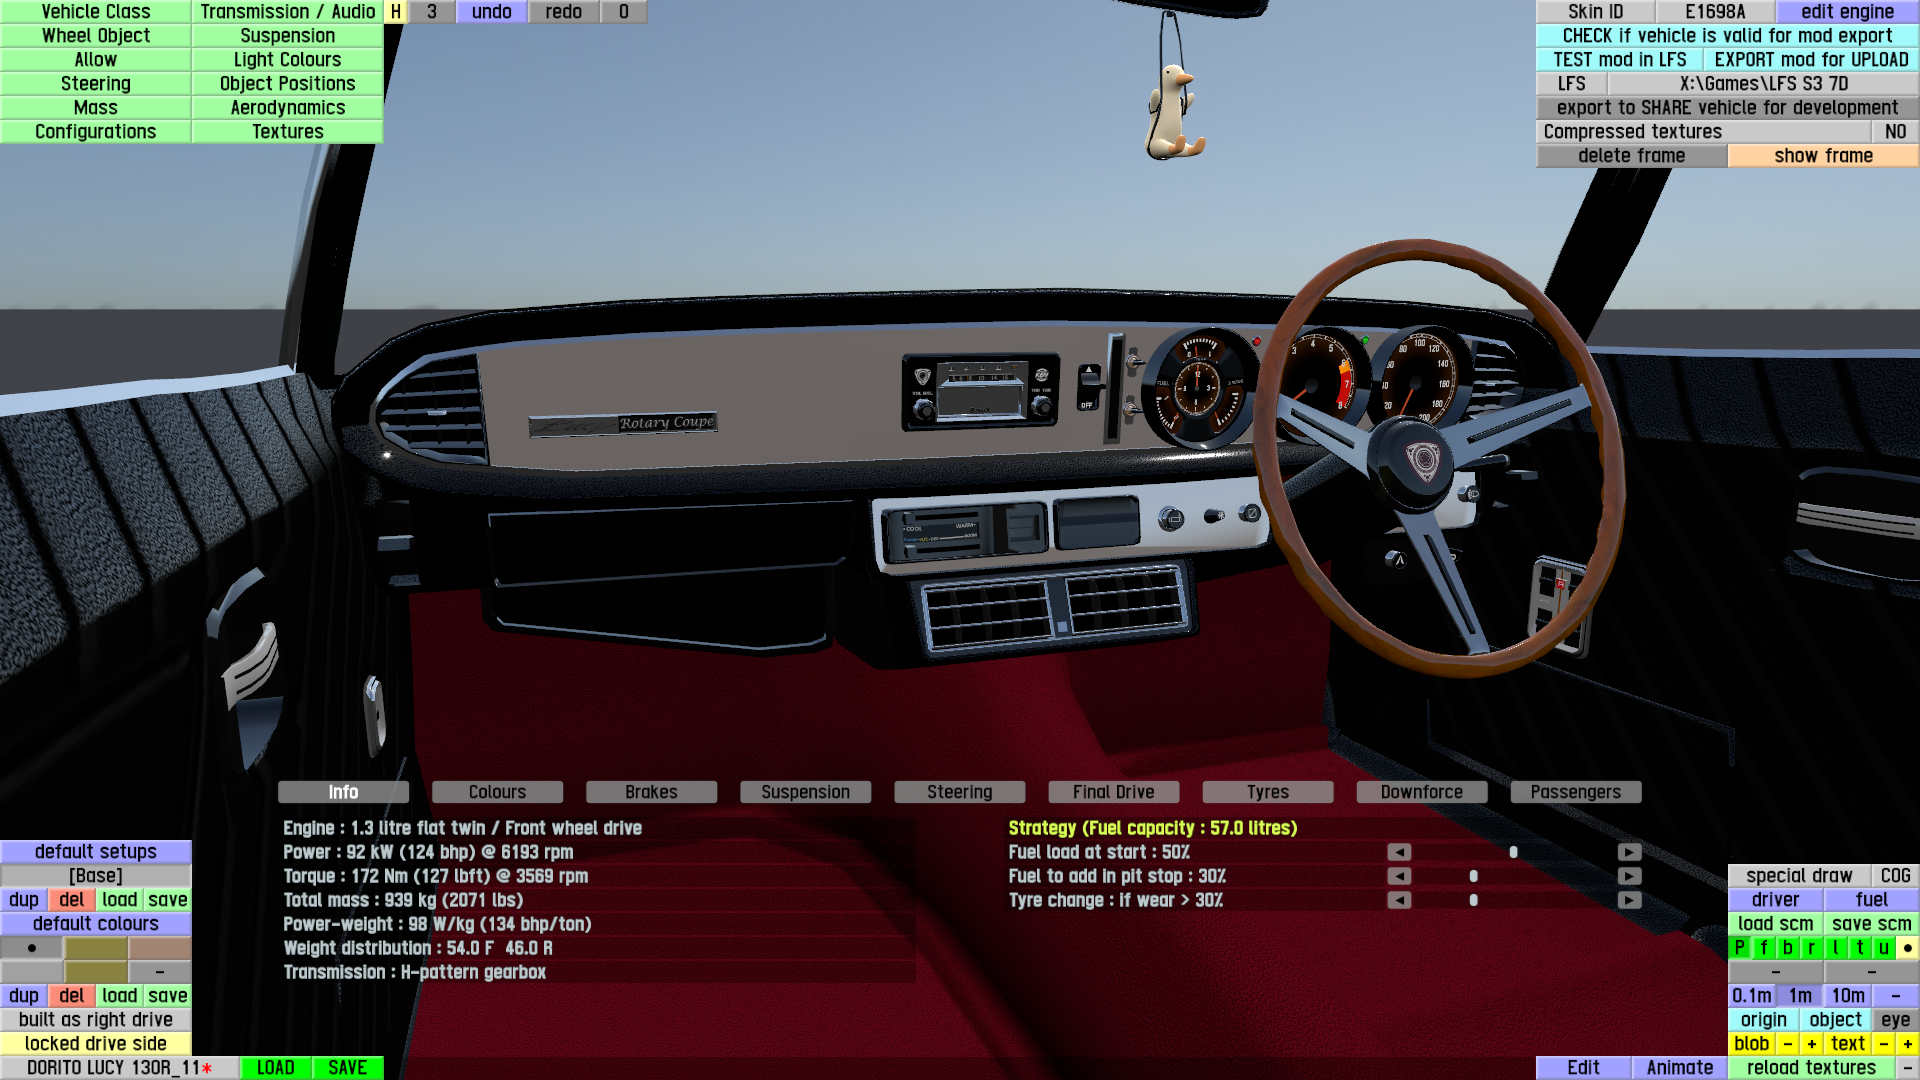The image size is (1920, 1080).
Task: Select the 't' top view button
Action: pos(1859,948)
